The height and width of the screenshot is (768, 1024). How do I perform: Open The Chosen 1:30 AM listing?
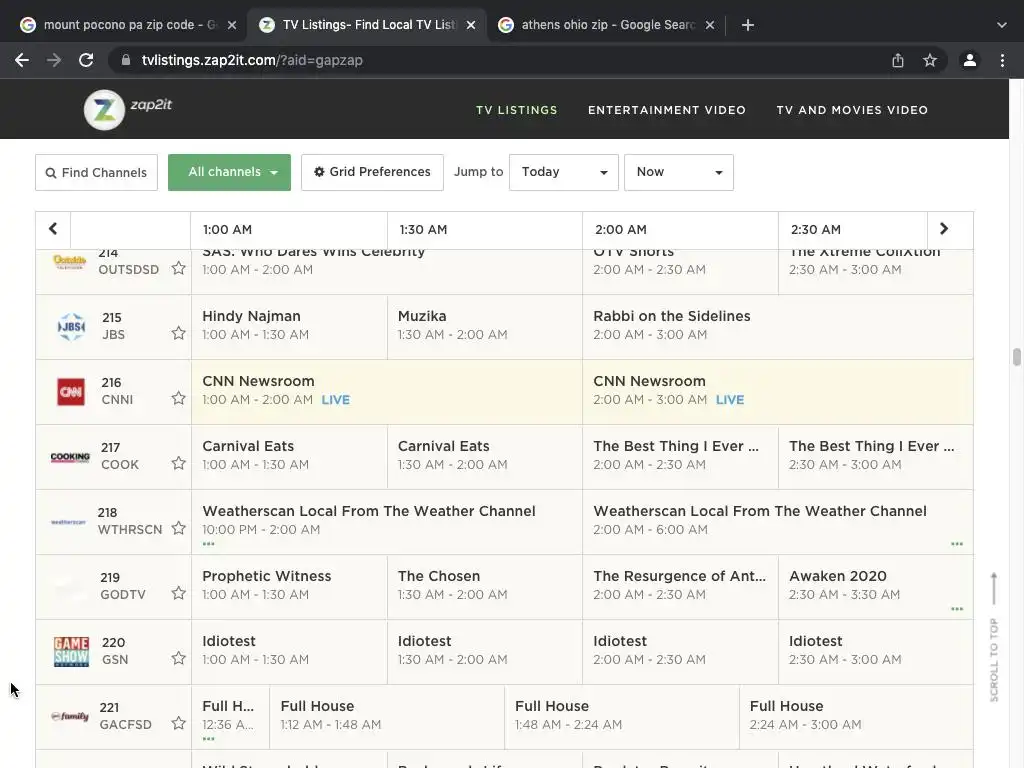tap(485, 586)
